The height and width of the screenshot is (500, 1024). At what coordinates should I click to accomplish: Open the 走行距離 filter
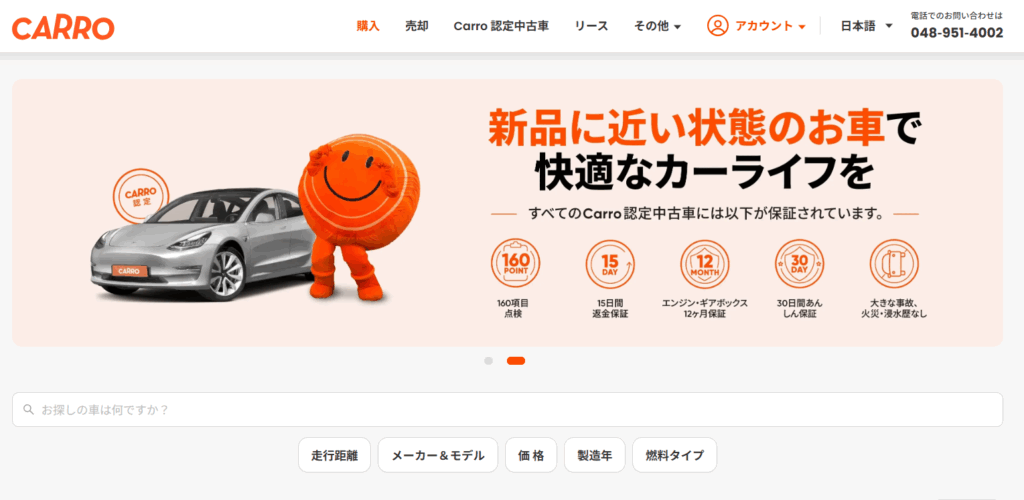point(334,455)
